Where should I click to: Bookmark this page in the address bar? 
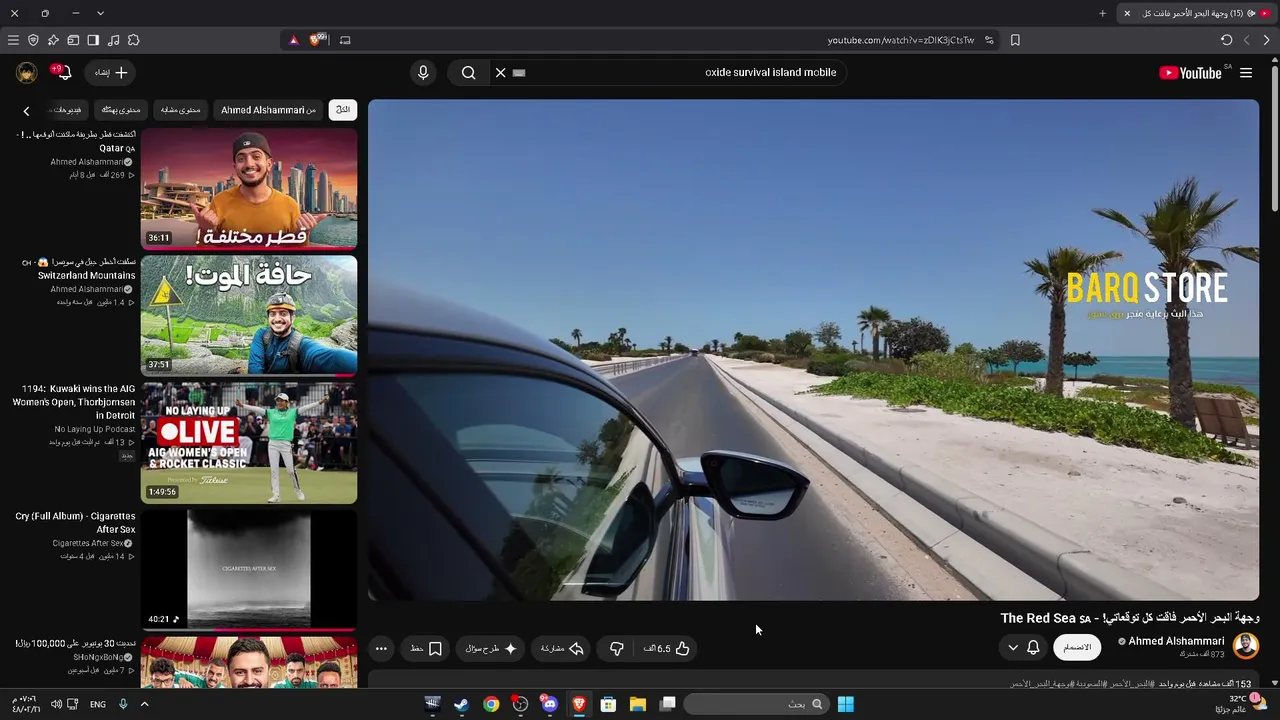click(x=1015, y=40)
